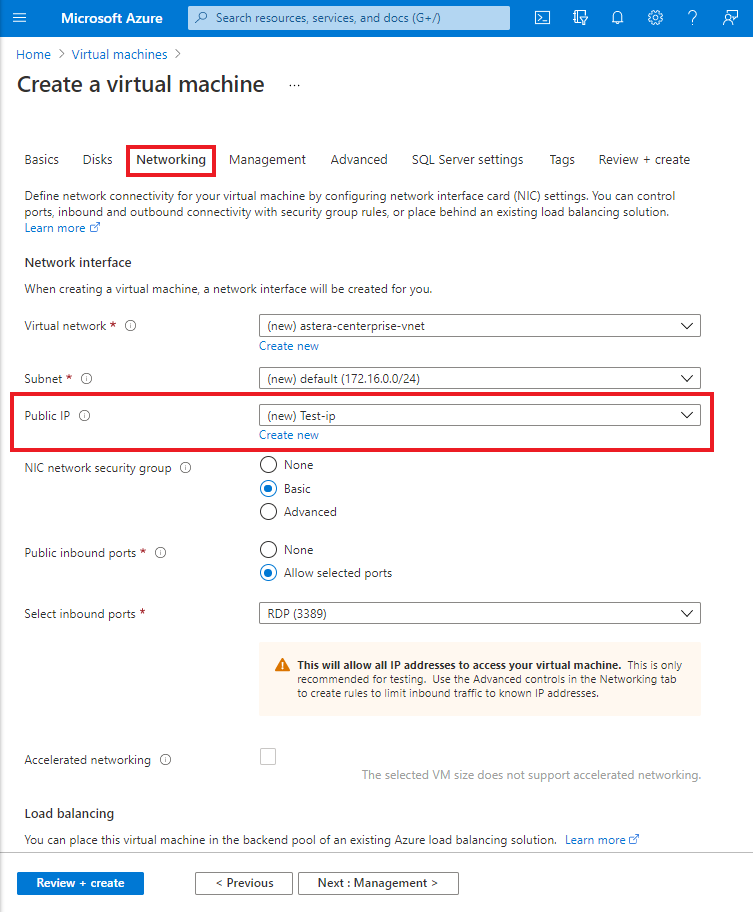Image resolution: width=753 pixels, height=912 pixels.
Task: Click the Review + create button
Action: tap(80, 883)
